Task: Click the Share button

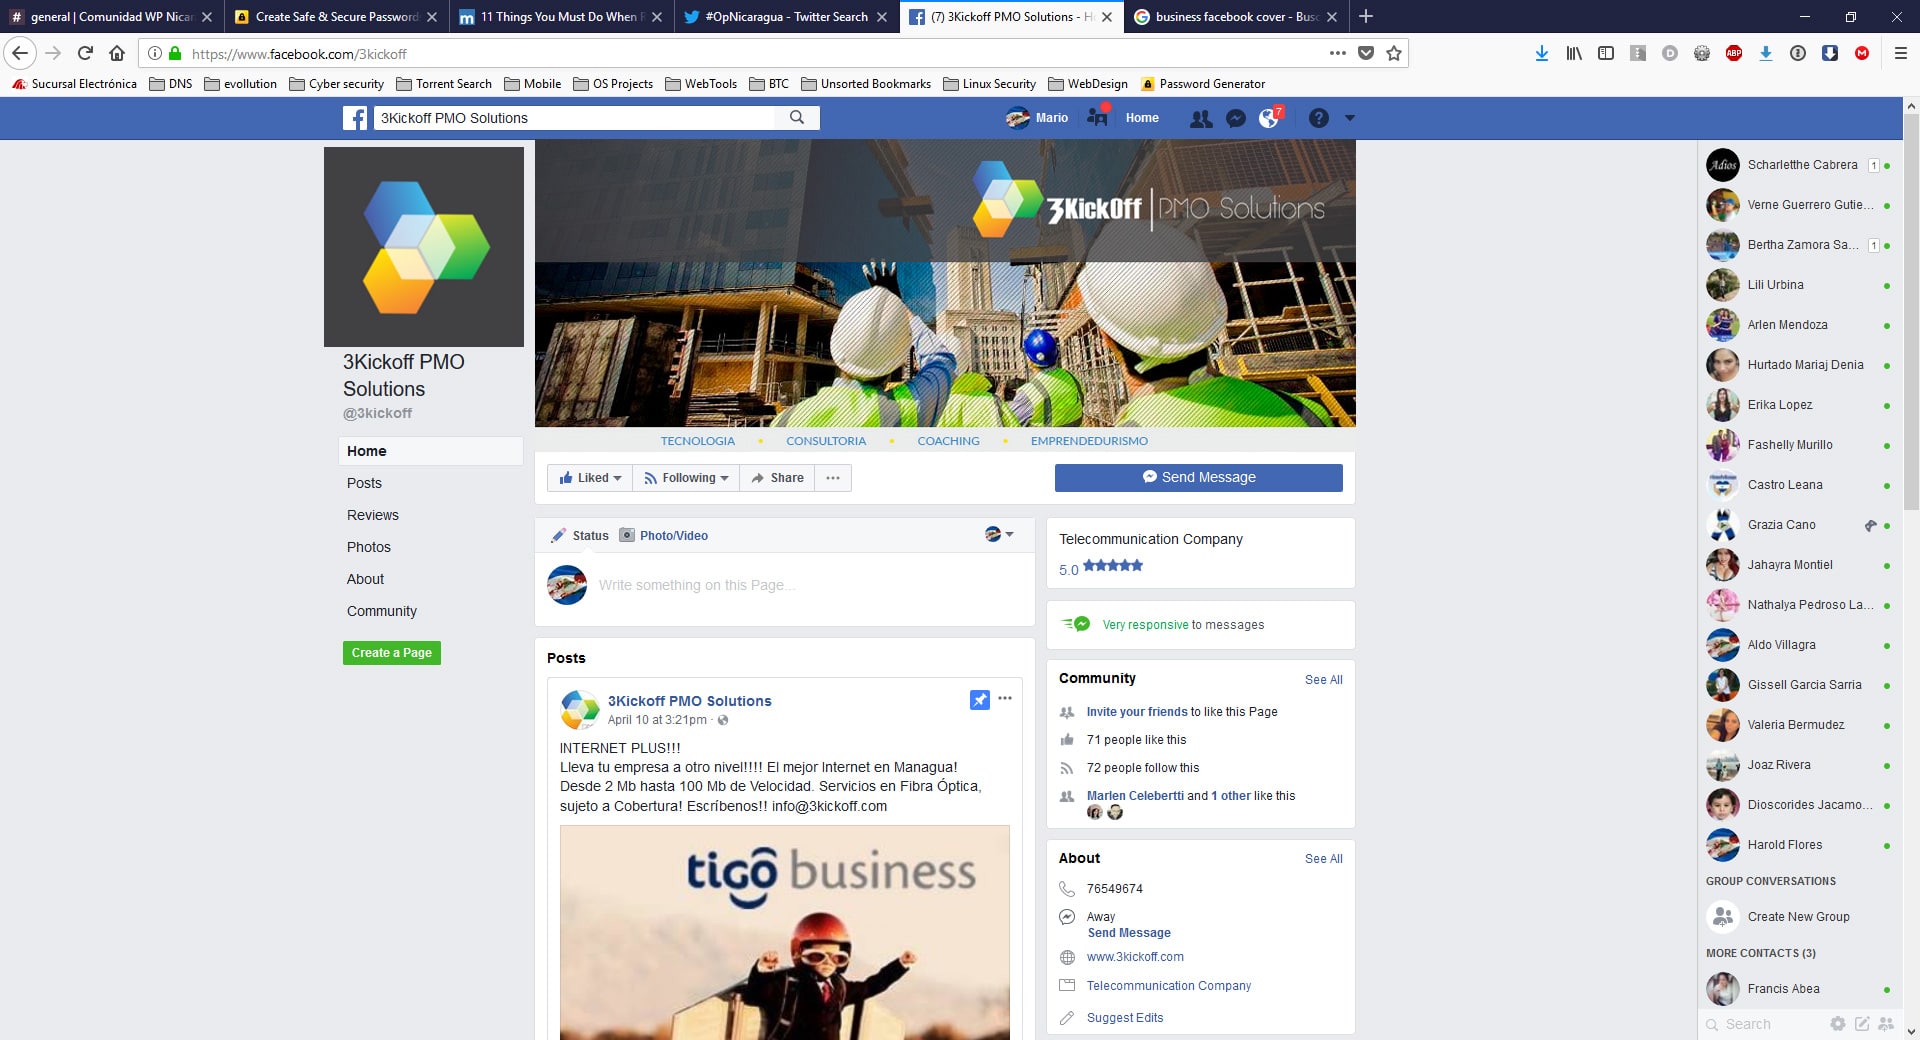Action: (777, 478)
